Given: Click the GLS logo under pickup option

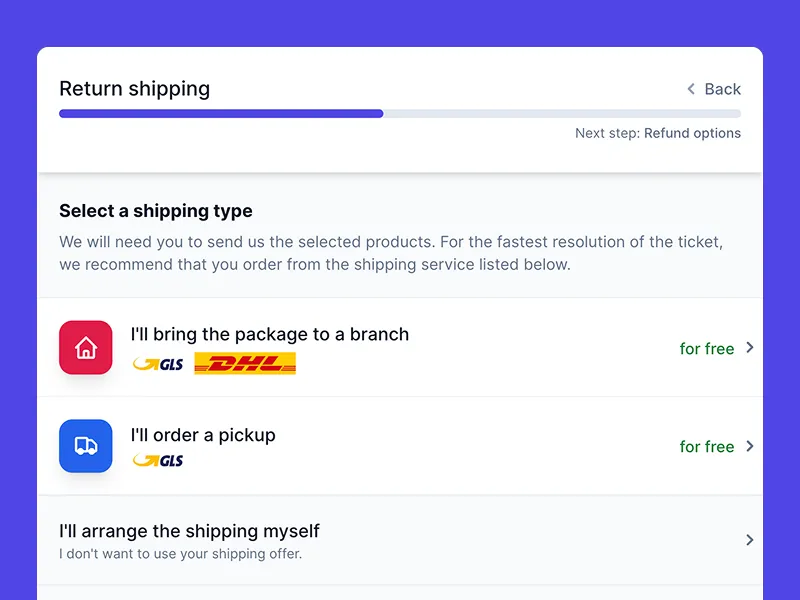Looking at the screenshot, I should (157, 462).
